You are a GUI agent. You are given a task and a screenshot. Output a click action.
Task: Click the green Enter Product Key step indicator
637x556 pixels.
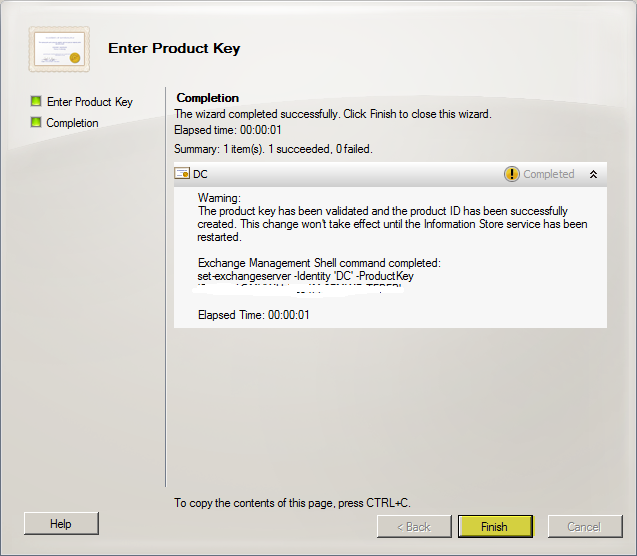coord(36,101)
